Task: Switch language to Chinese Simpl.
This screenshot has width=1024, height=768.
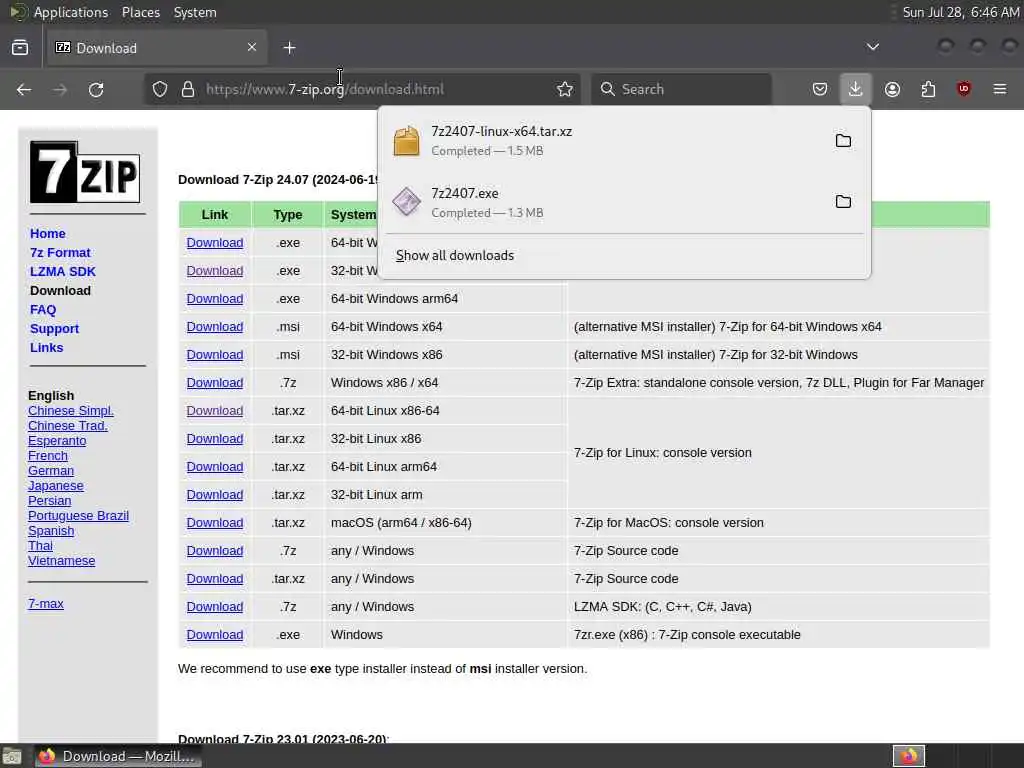Action: click(x=71, y=411)
